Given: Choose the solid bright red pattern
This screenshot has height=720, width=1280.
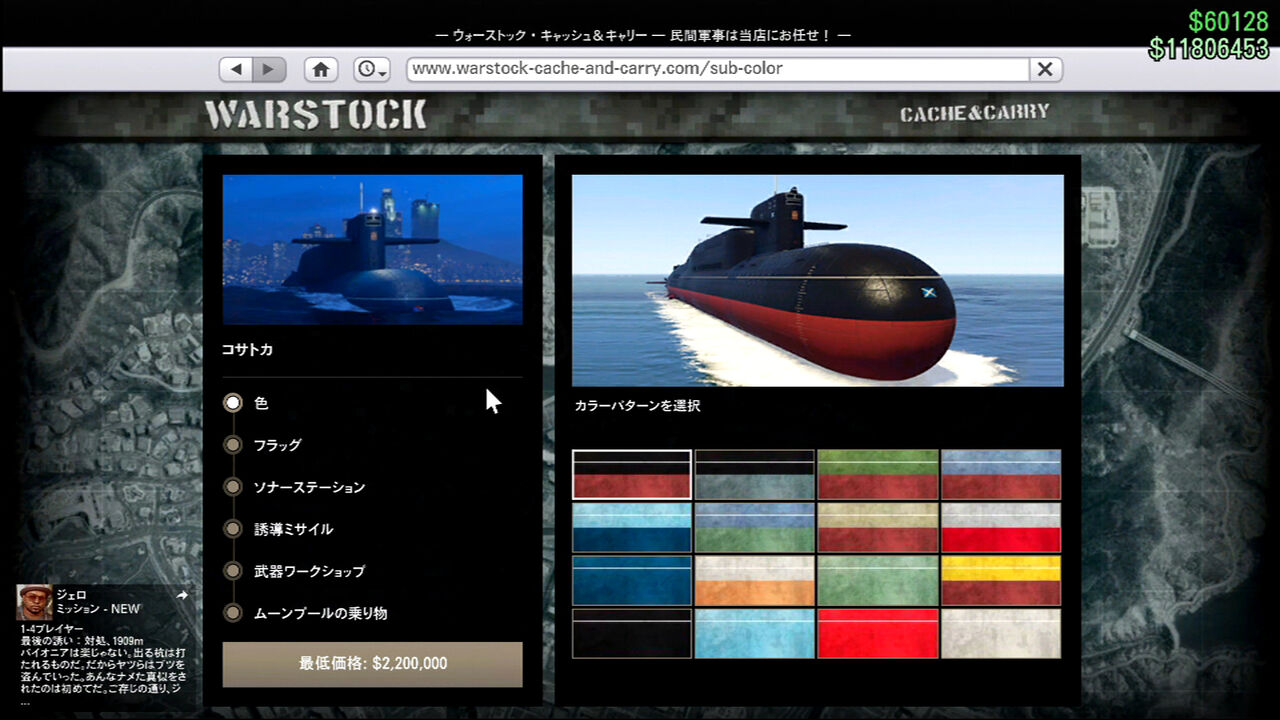Looking at the screenshot, I should tap(878, 633).
